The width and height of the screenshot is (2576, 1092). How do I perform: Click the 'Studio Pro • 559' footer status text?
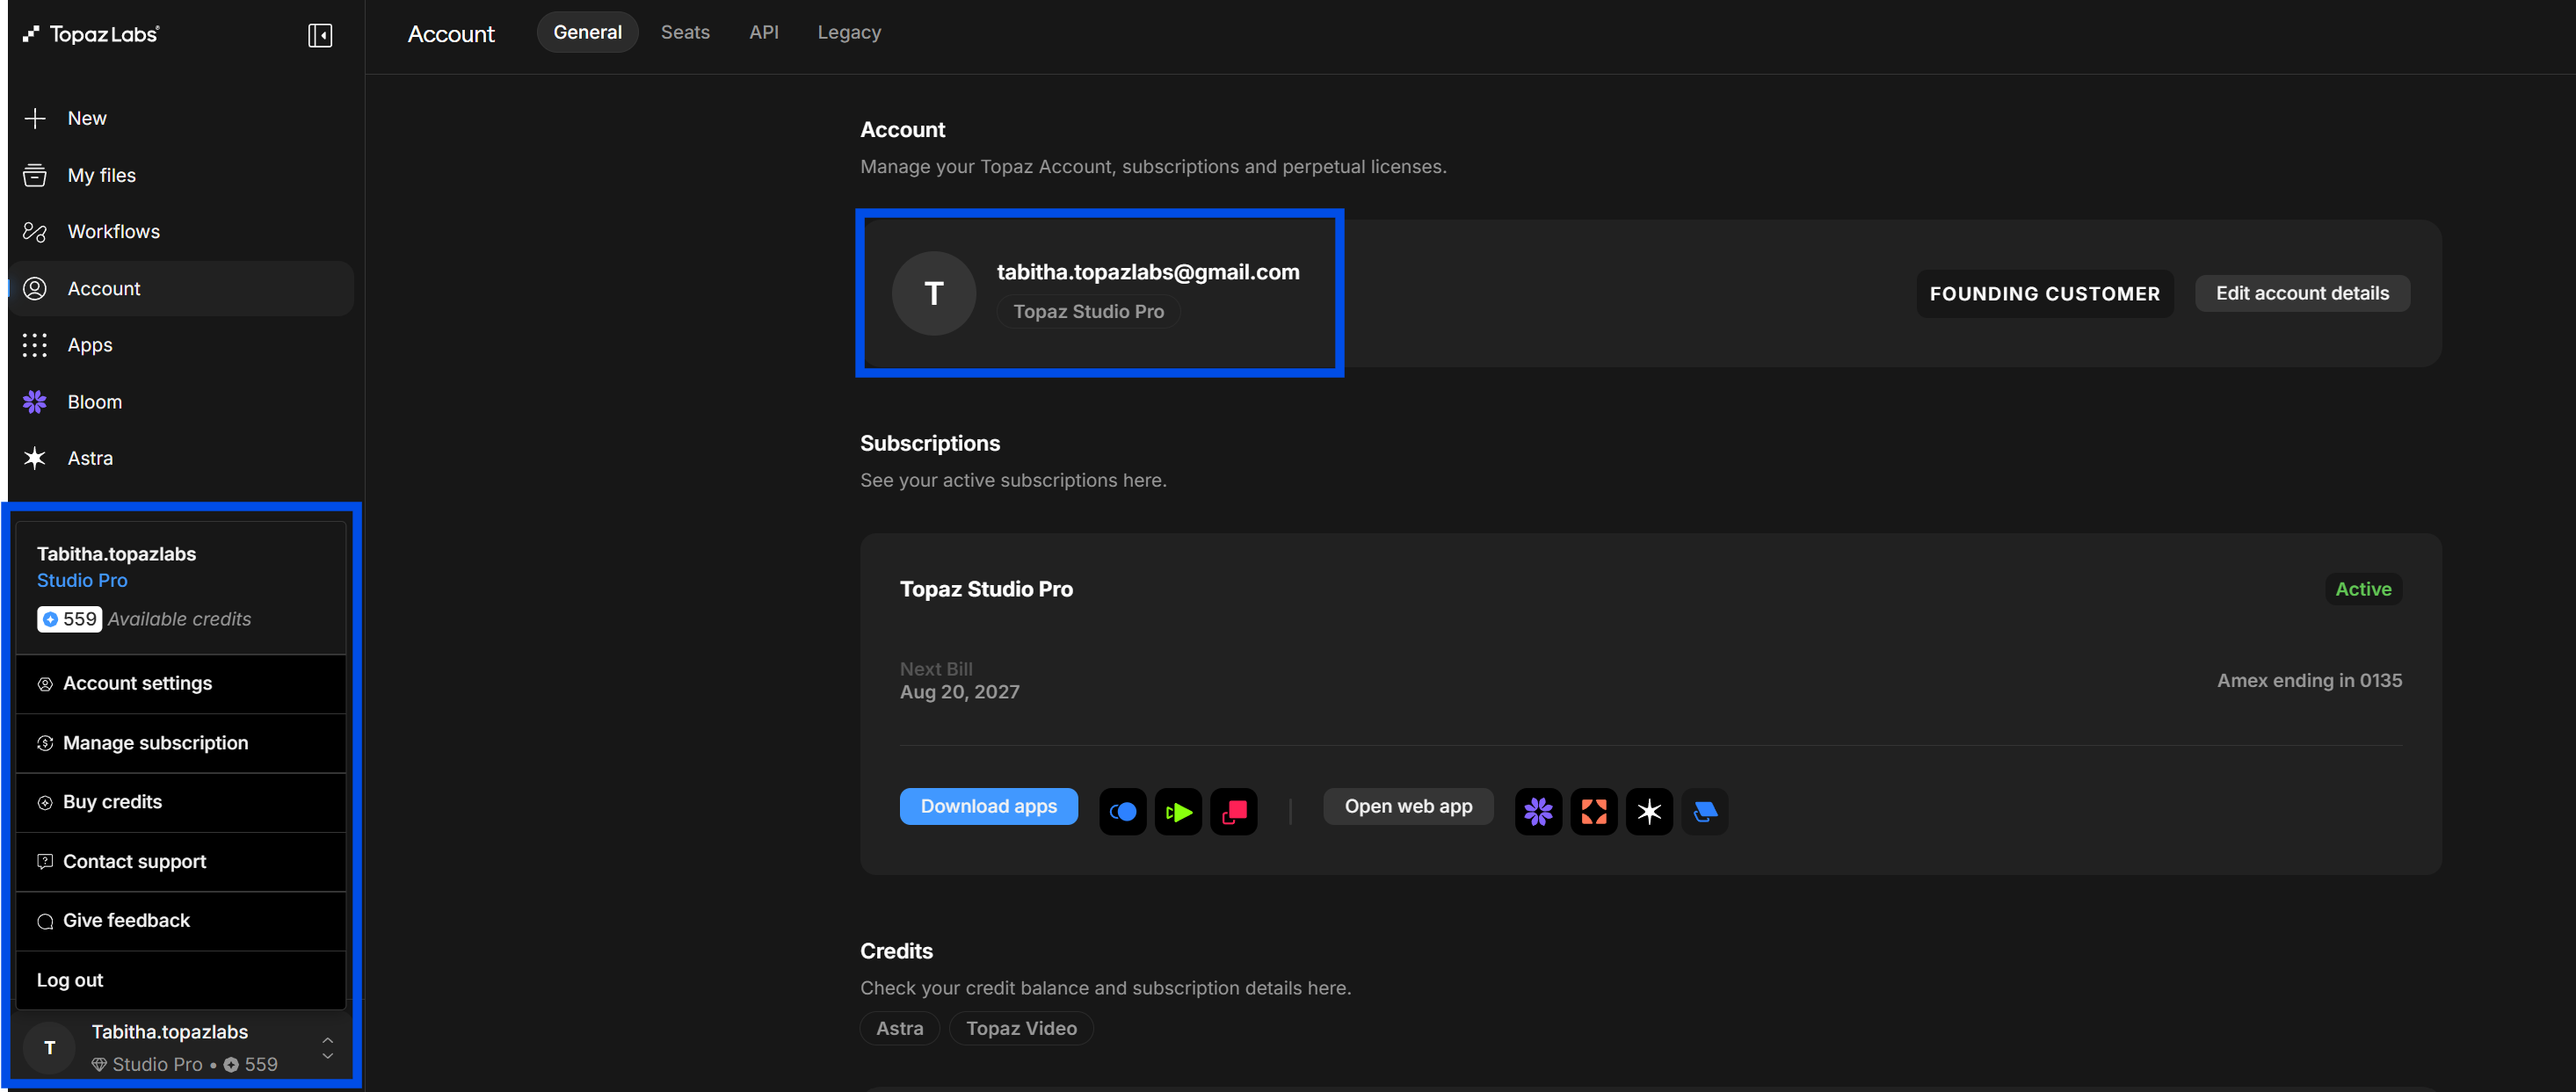click(185, 1064)
